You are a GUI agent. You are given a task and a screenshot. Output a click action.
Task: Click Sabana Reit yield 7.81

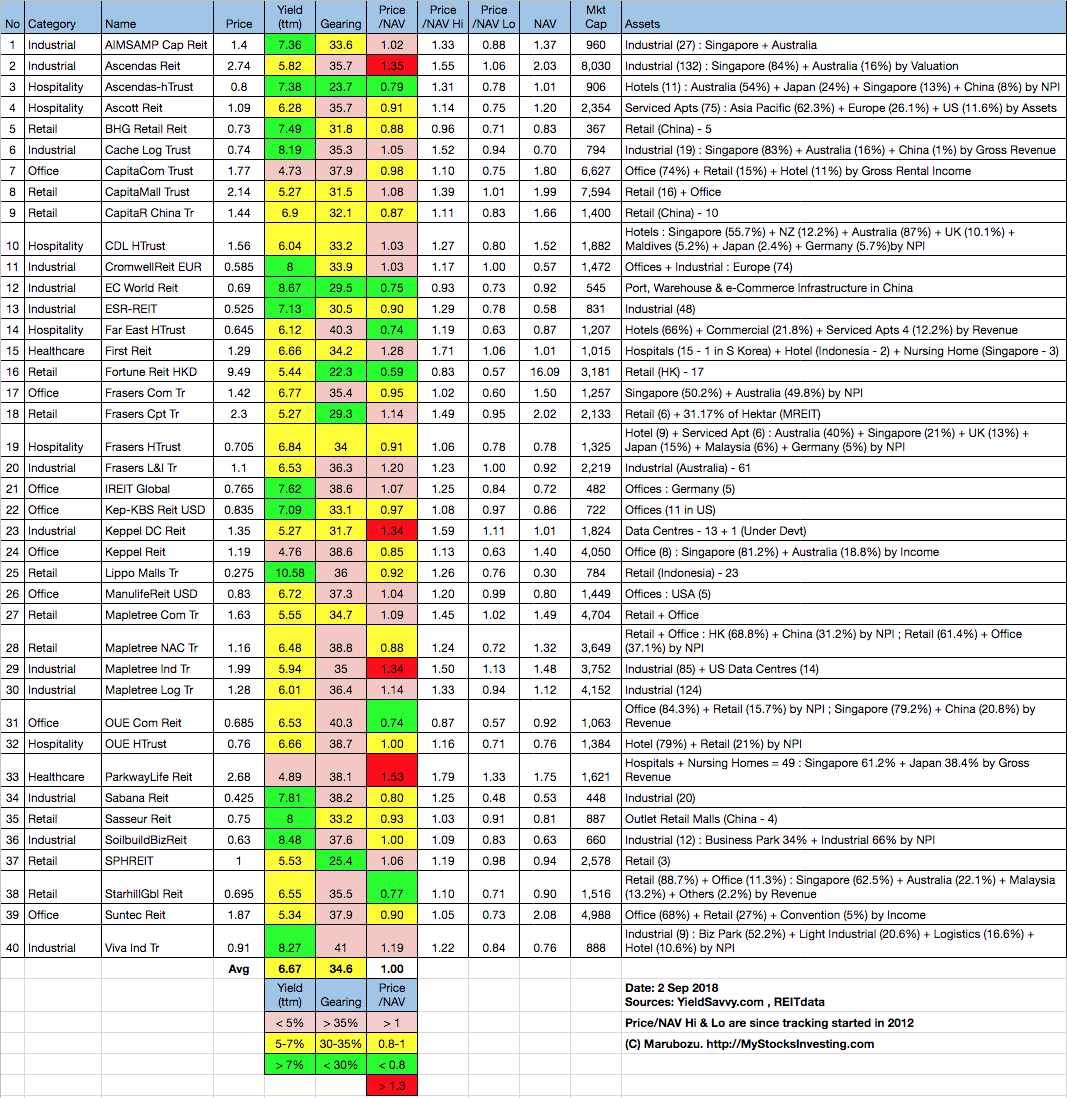point(290,798)
